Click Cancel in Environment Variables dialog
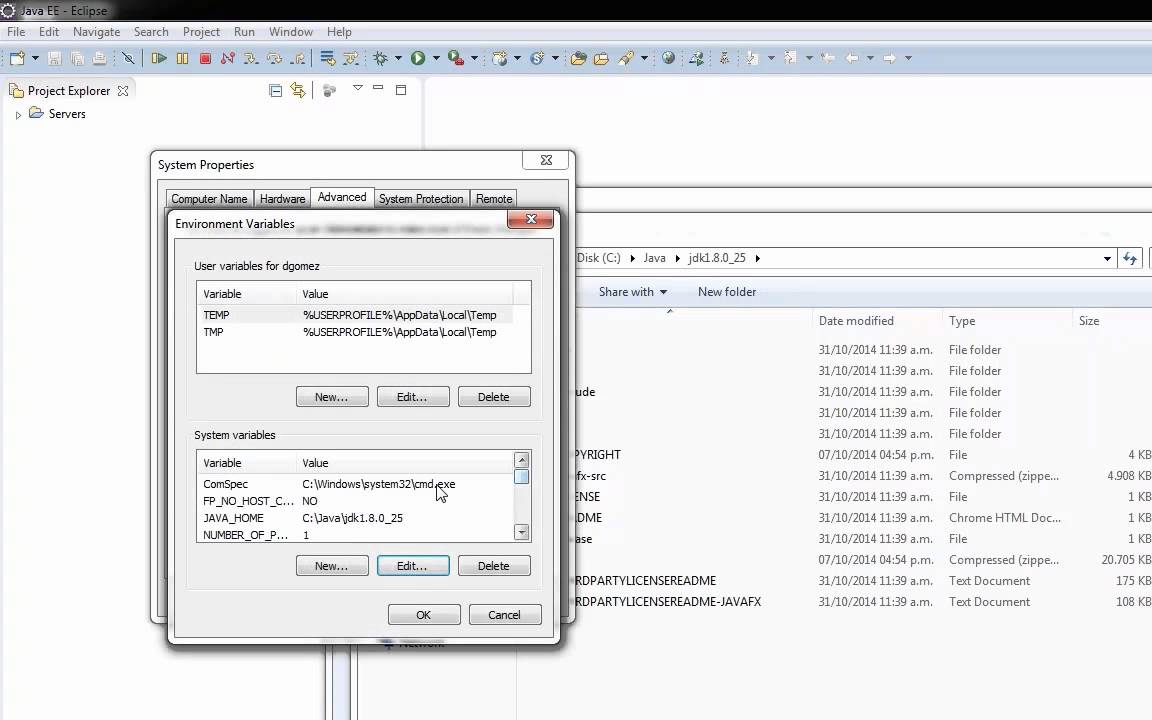The height and width of the screenshot is (720, 1152). coord(505,615)
